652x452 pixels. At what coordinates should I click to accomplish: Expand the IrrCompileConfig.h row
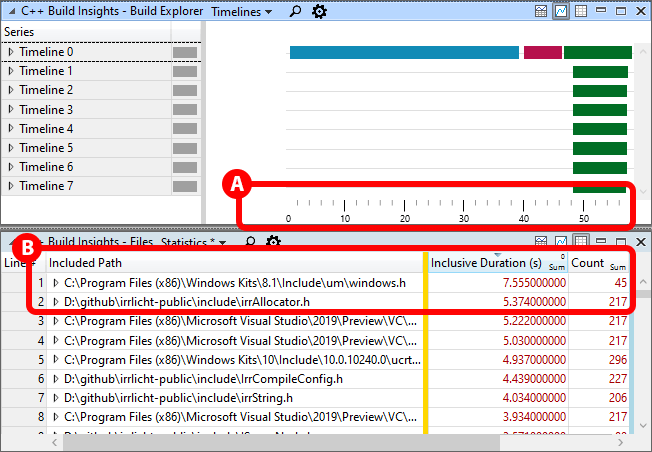point(56,379)
